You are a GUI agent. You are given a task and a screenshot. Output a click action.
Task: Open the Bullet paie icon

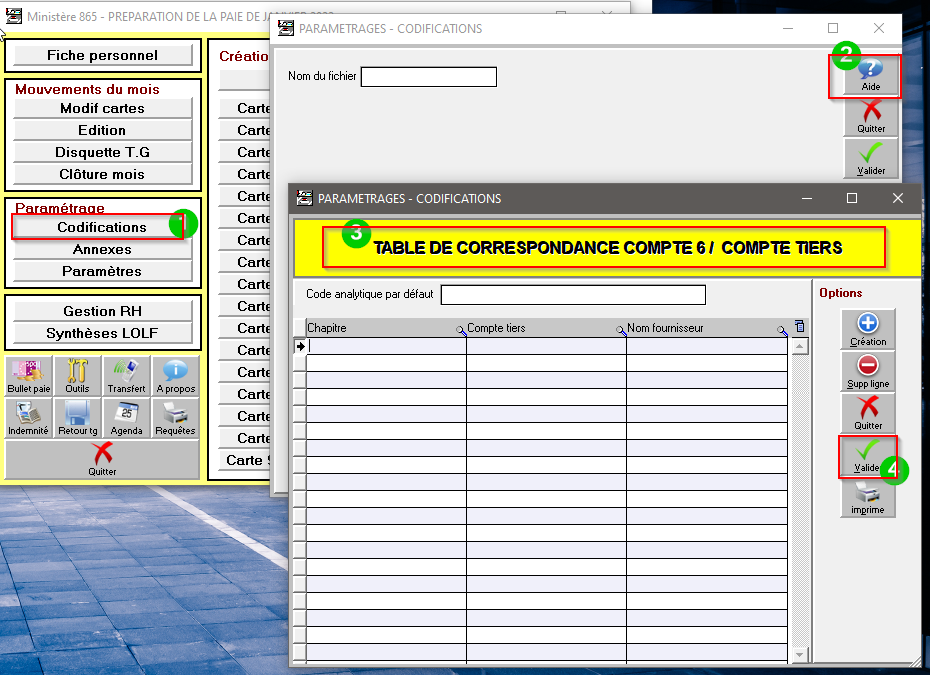28,376
